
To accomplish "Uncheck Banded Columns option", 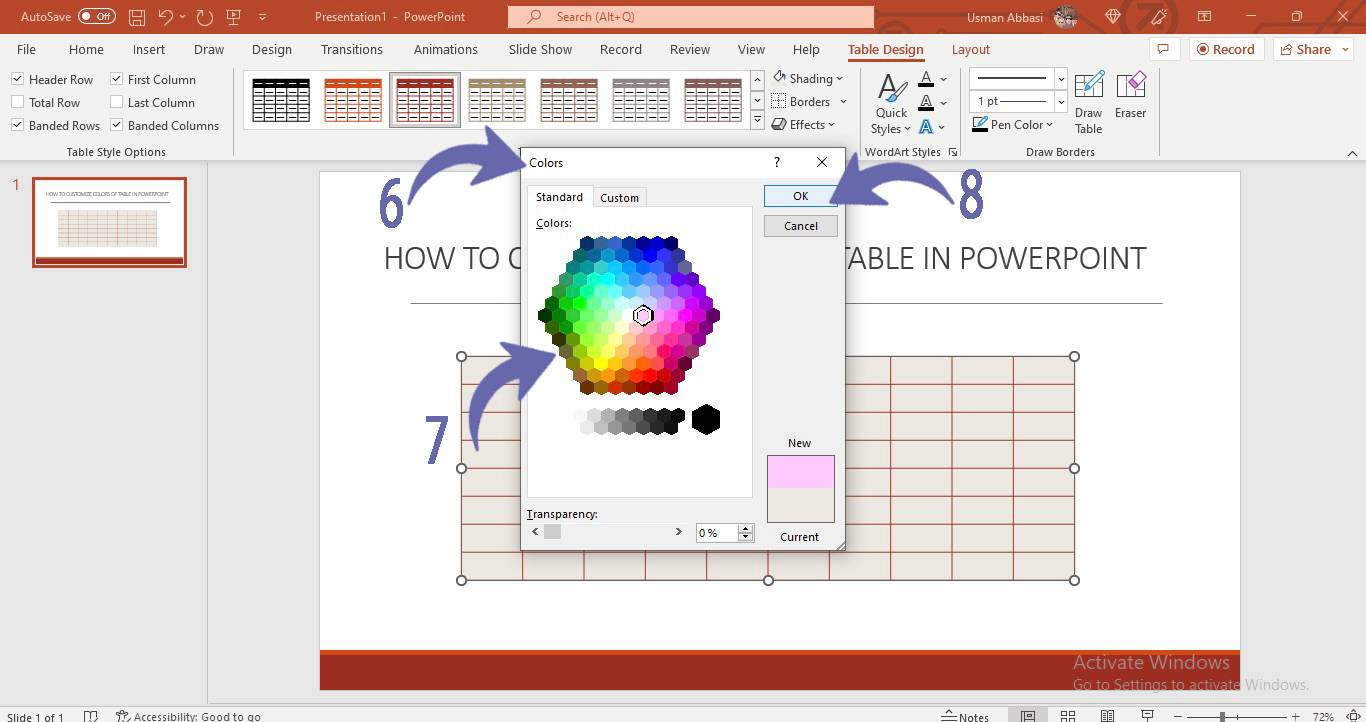I will tap(116, 125).
